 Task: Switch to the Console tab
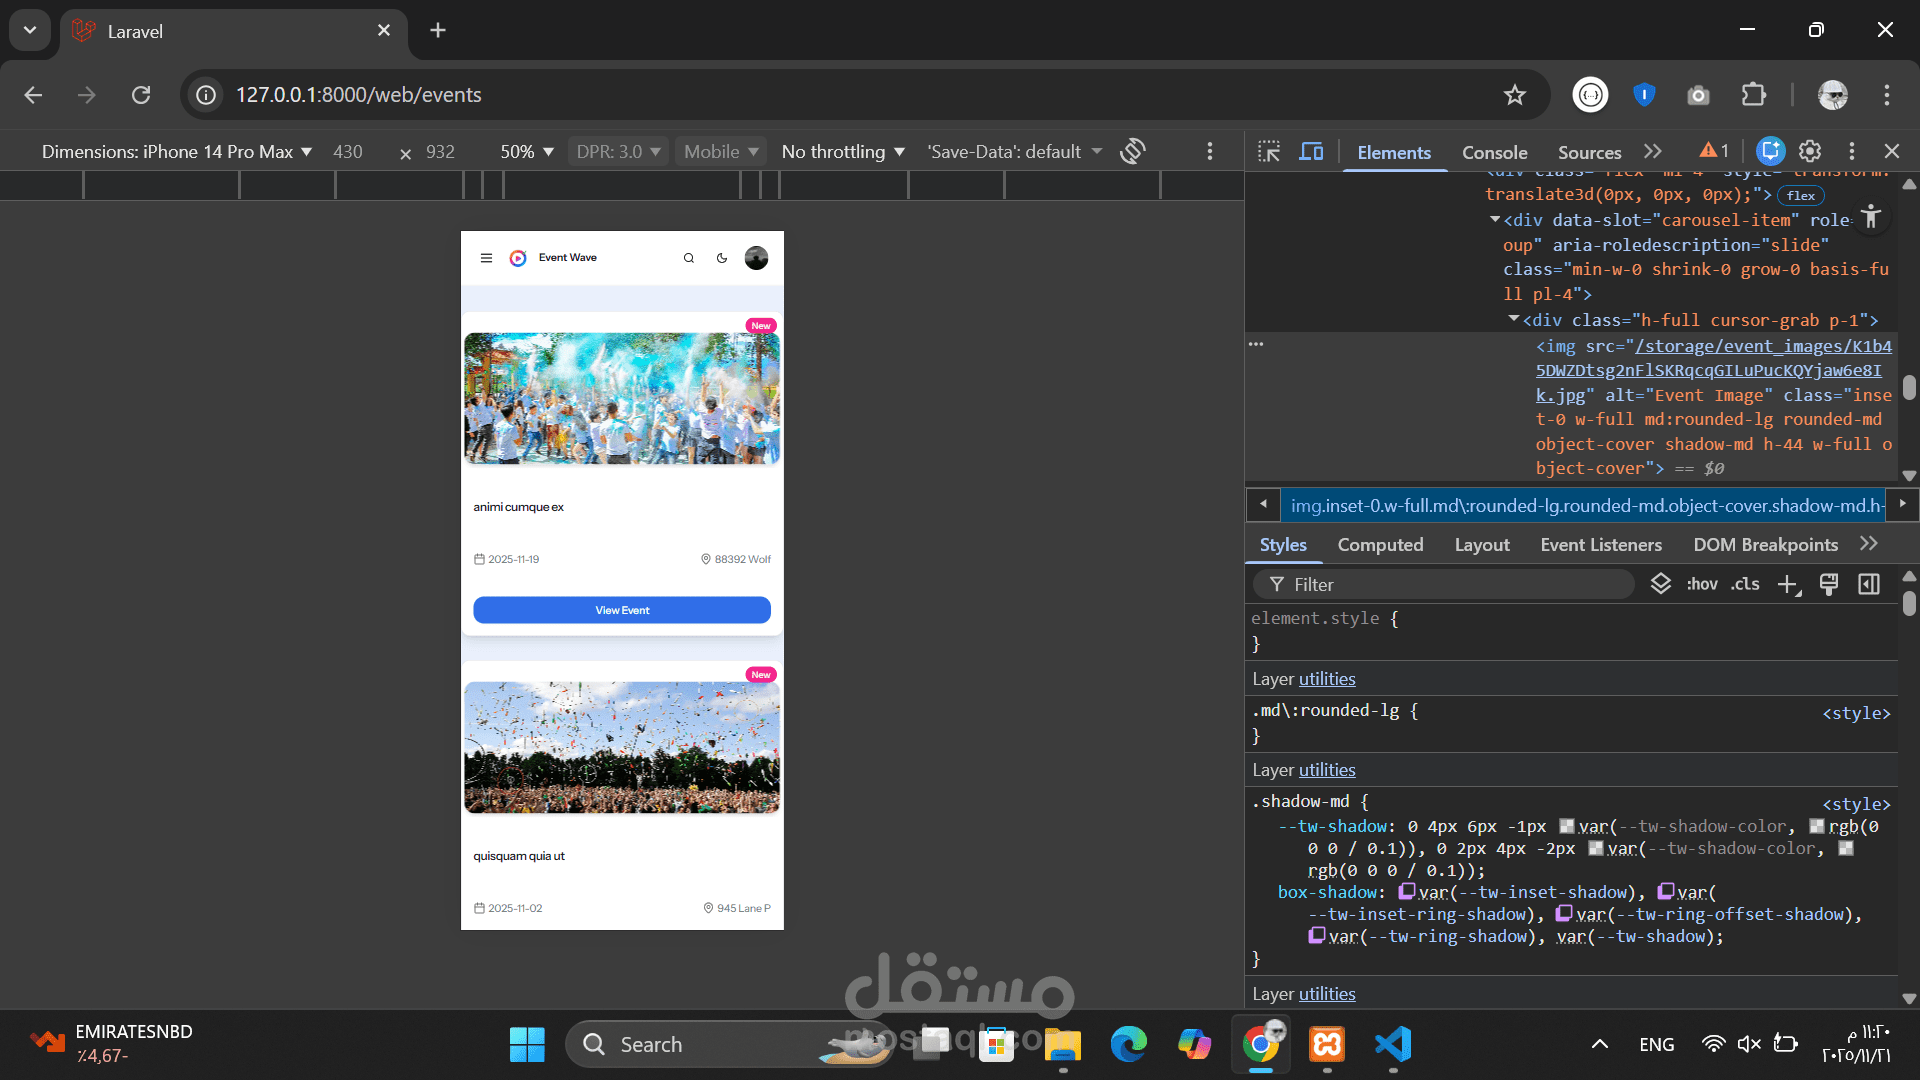[x=1494, y=152]
